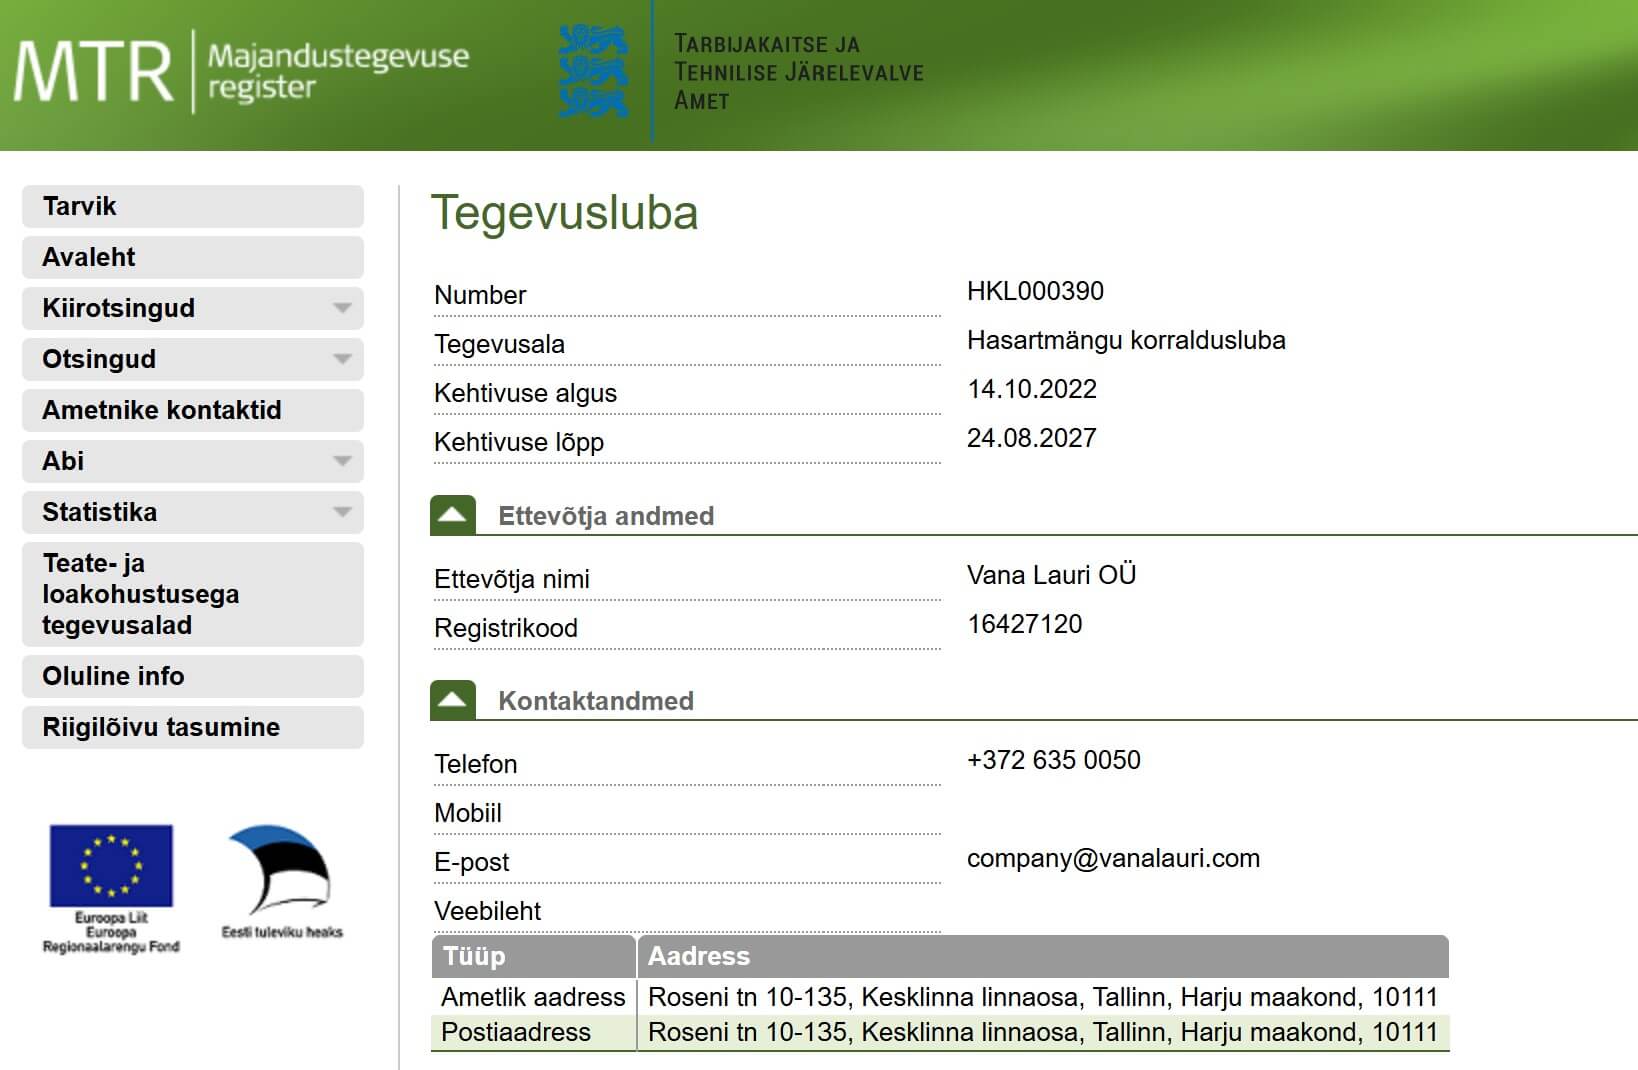Expand the Abi dropdown arrow
This screenshot has width=1638, height=1070.
pyautogui.click(x=342, y=461)
